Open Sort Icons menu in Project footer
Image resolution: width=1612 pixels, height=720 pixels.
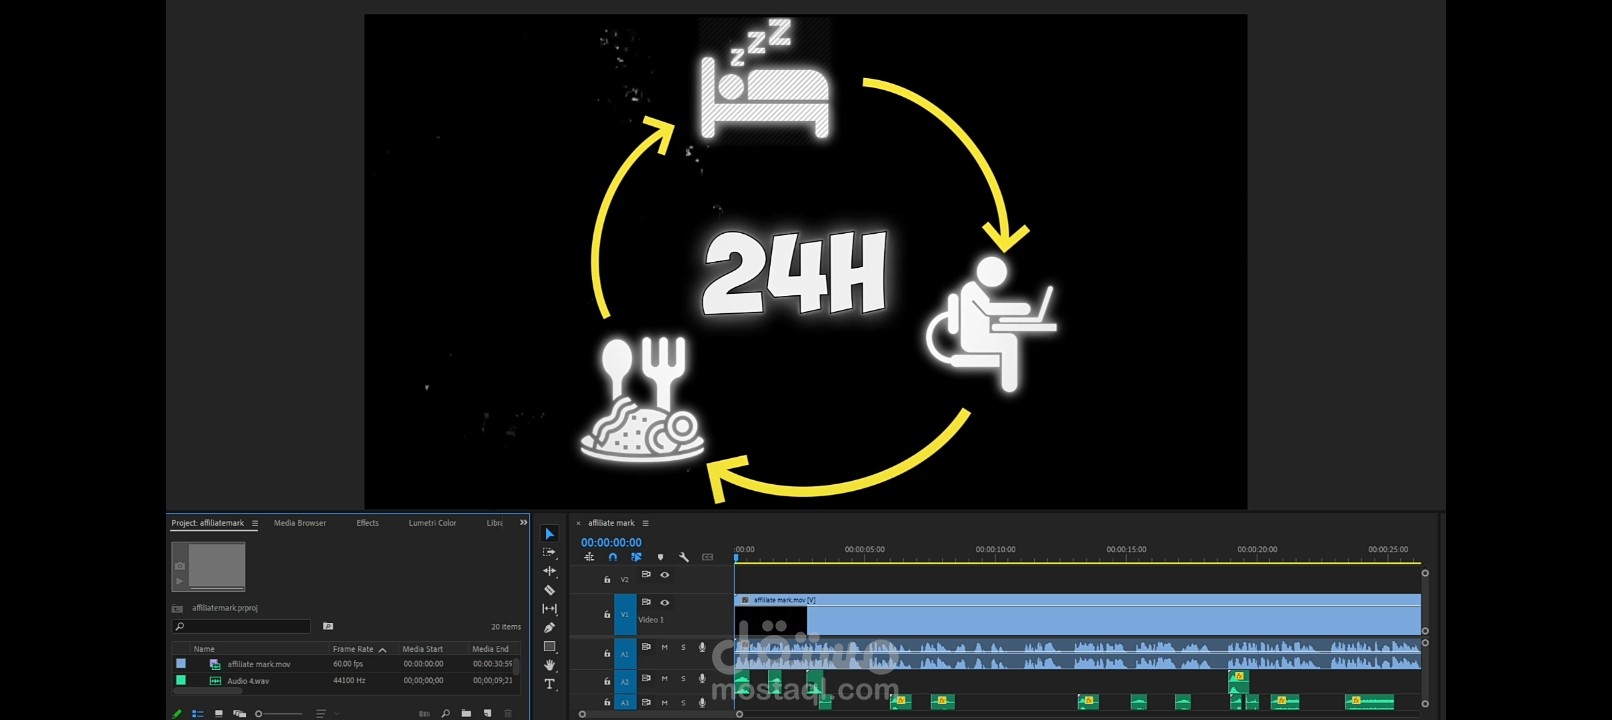point(320,714)
